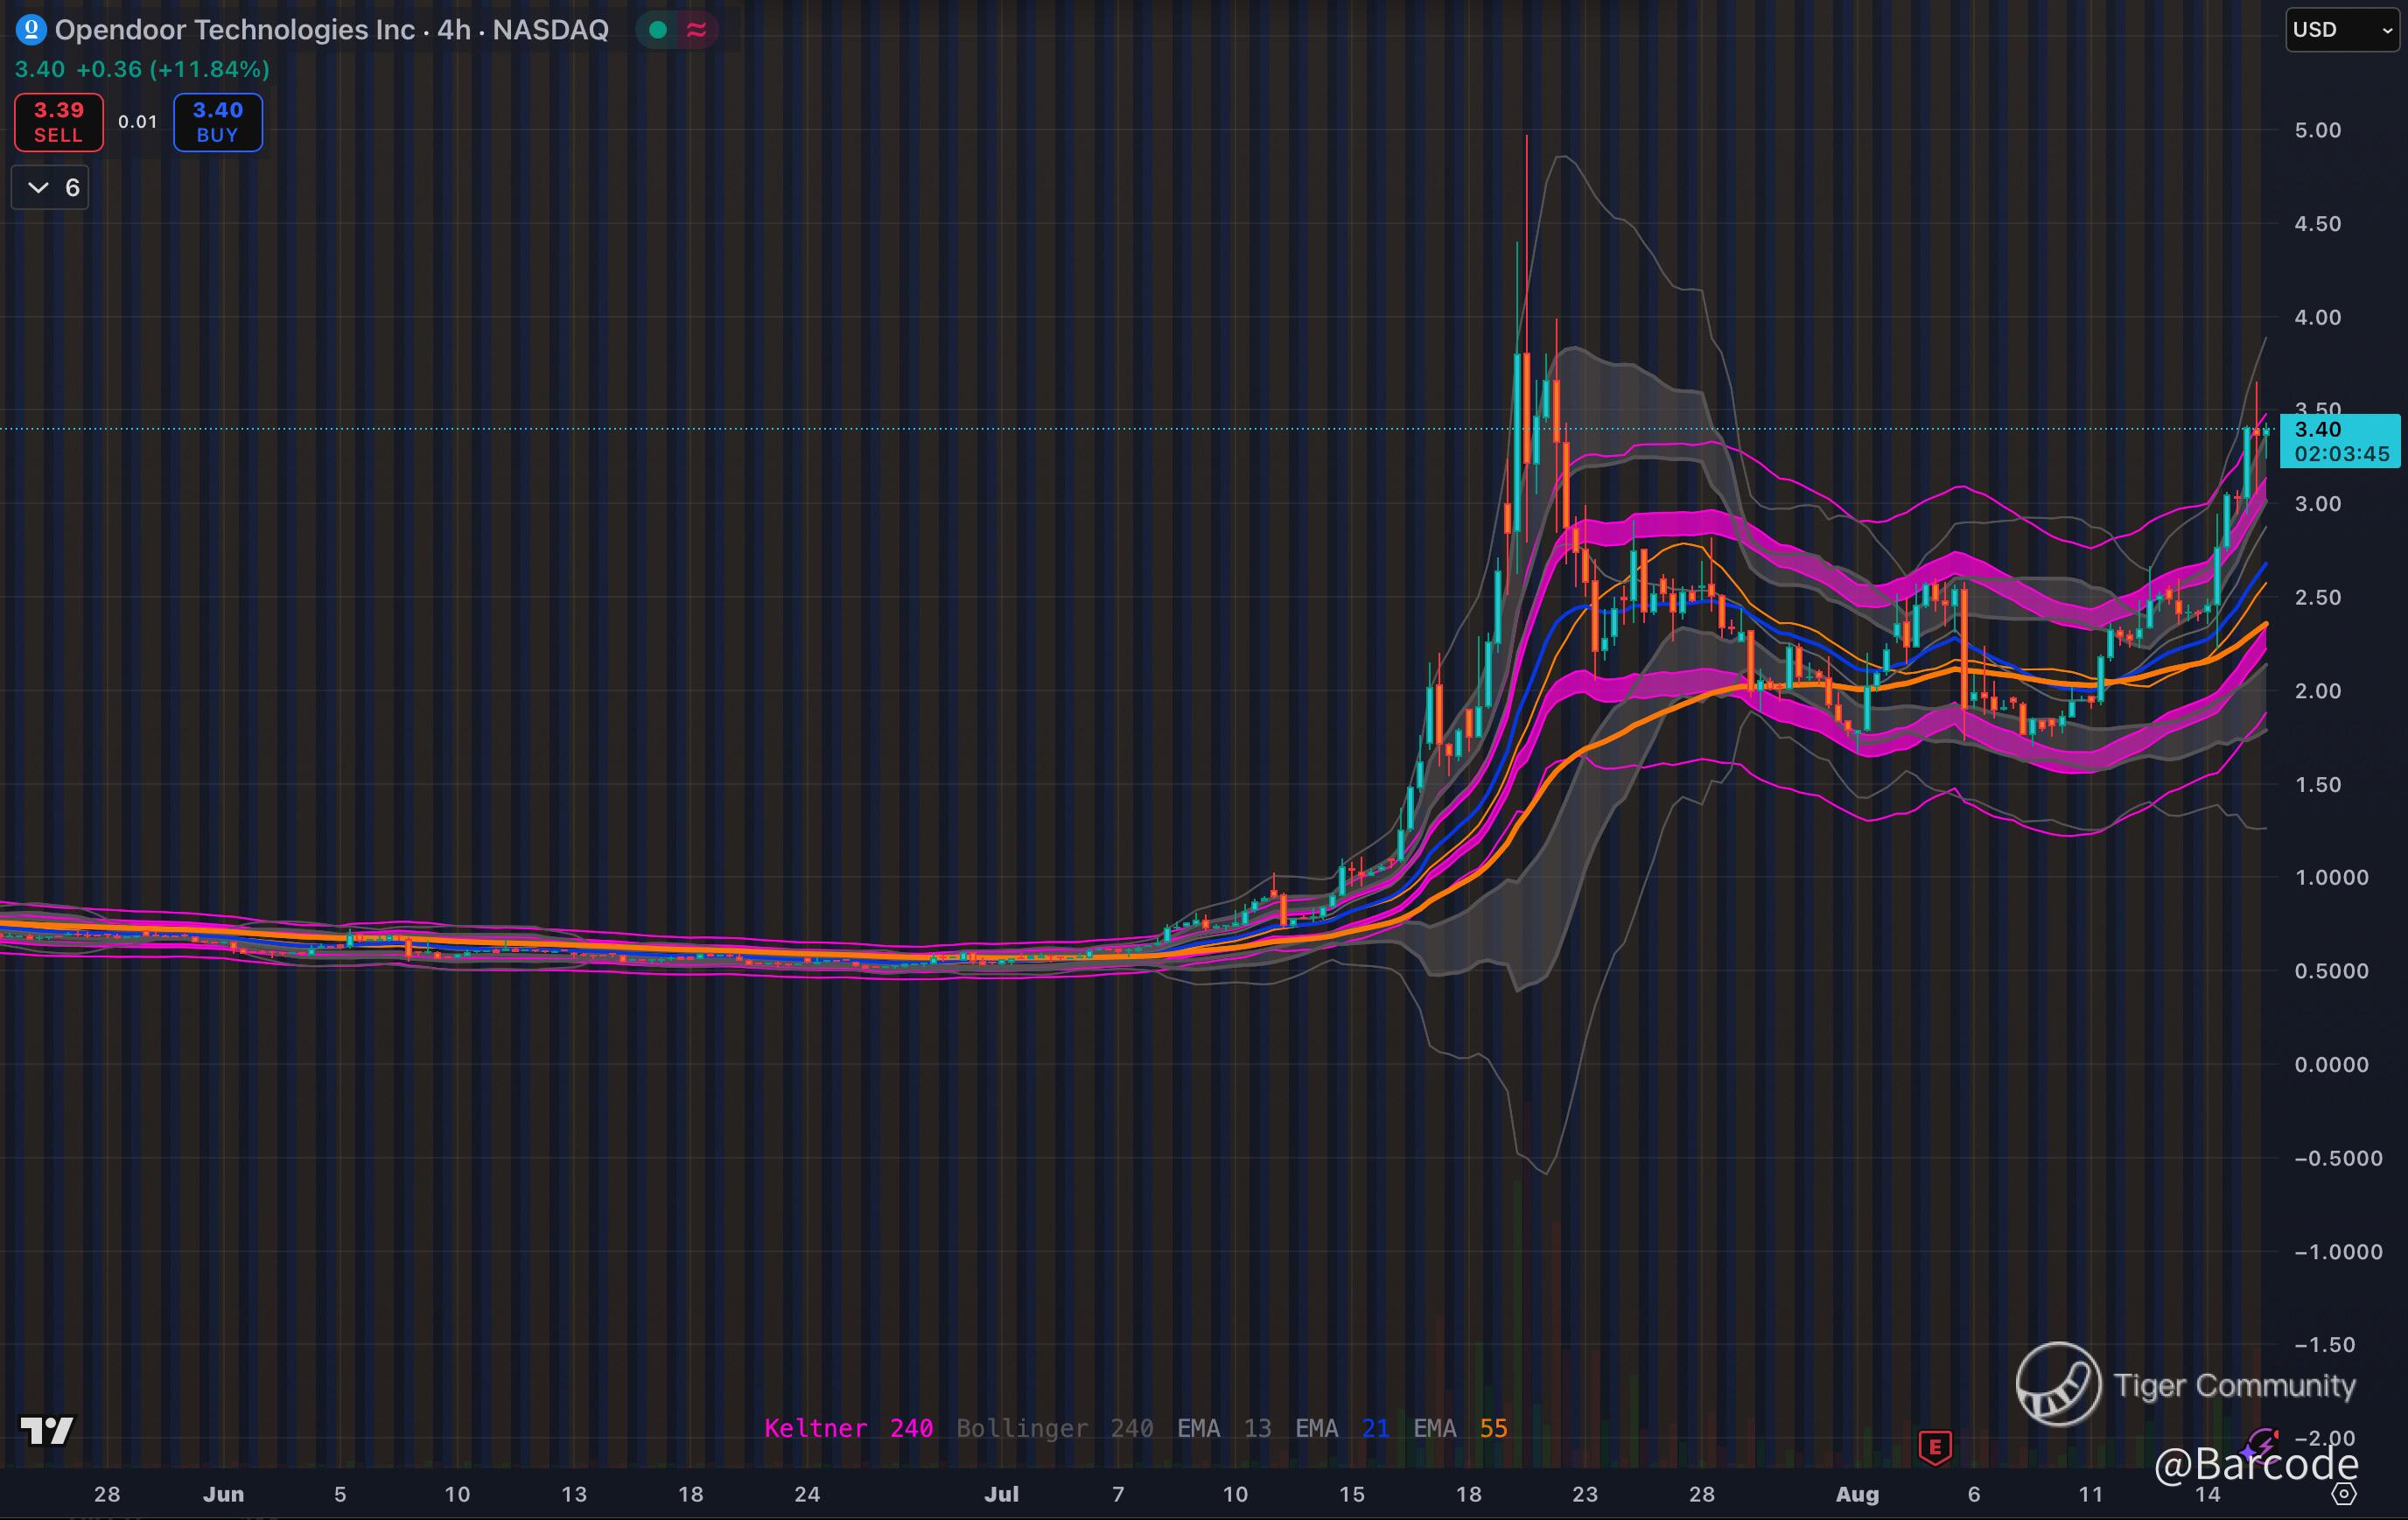Open chart settings hexagon gear icon
The image size is (2408, 1520).
click(2344, 1494)
